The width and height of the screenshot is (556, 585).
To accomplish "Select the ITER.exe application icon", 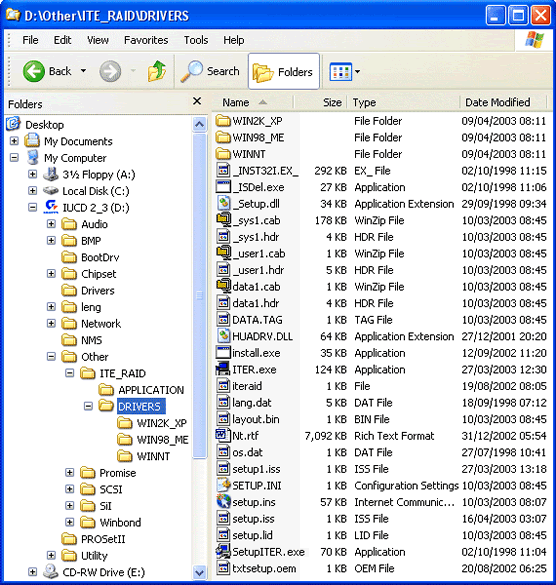I will coord(223,369).
